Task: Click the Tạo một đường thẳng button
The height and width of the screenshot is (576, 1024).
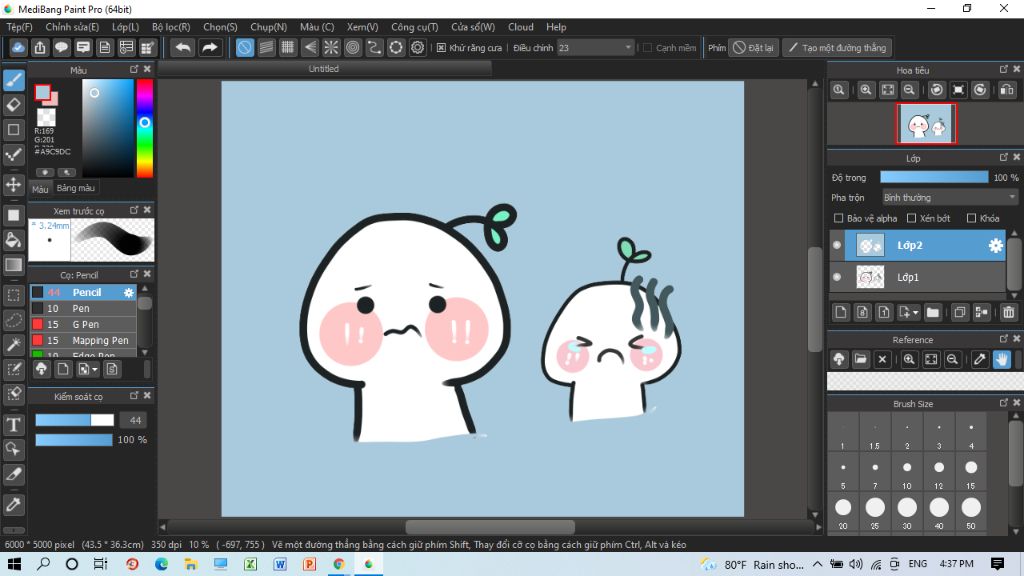Action: tap(837, 48)
